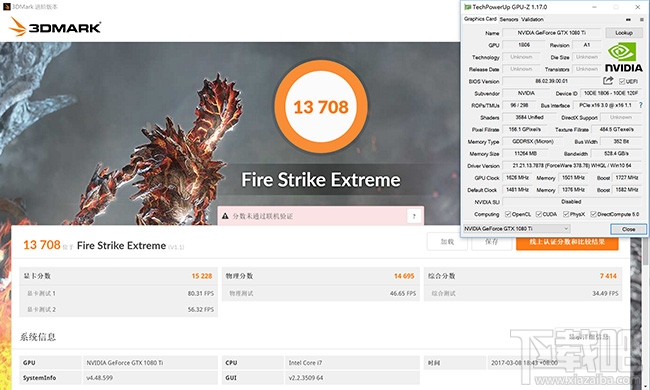Click the BIOS Version field
Viewport: 650px width, 390px height.
[551, 81]
